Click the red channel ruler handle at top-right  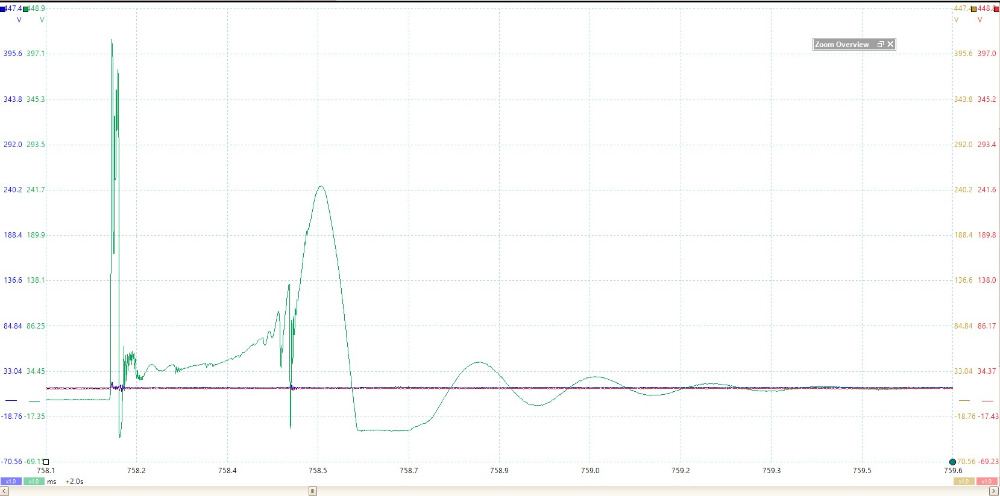pyautogui.click(x=995, y=8)
